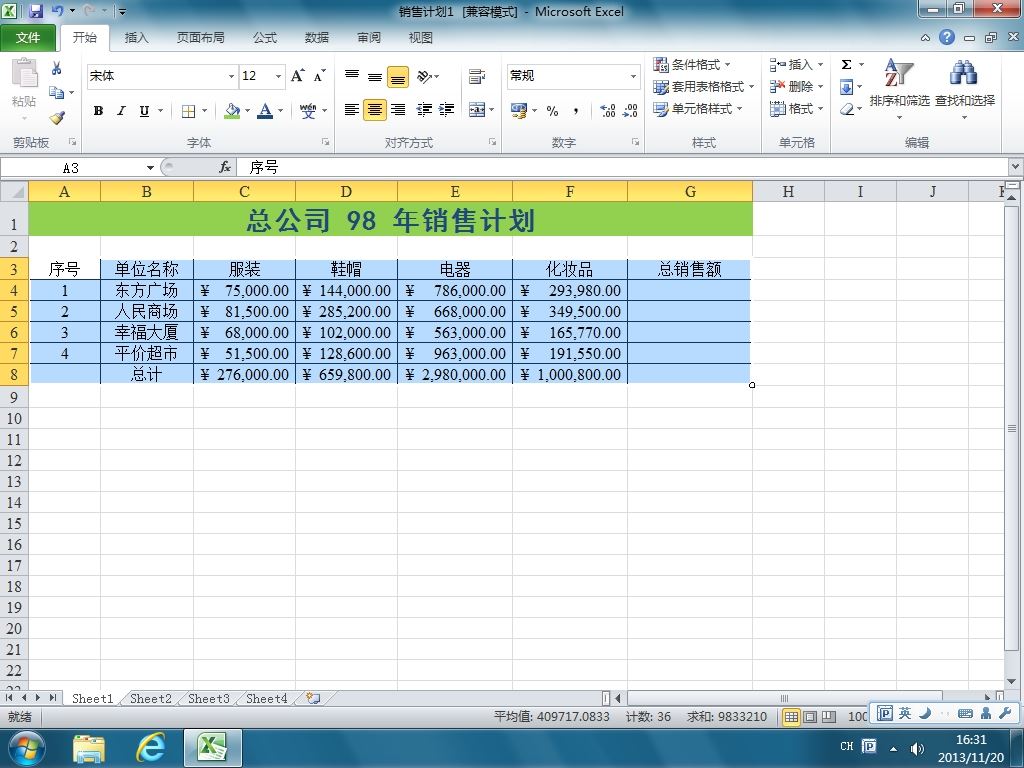Open the number format 常规 dropdown
The image size is (1024, 768).
coord(633,76)
